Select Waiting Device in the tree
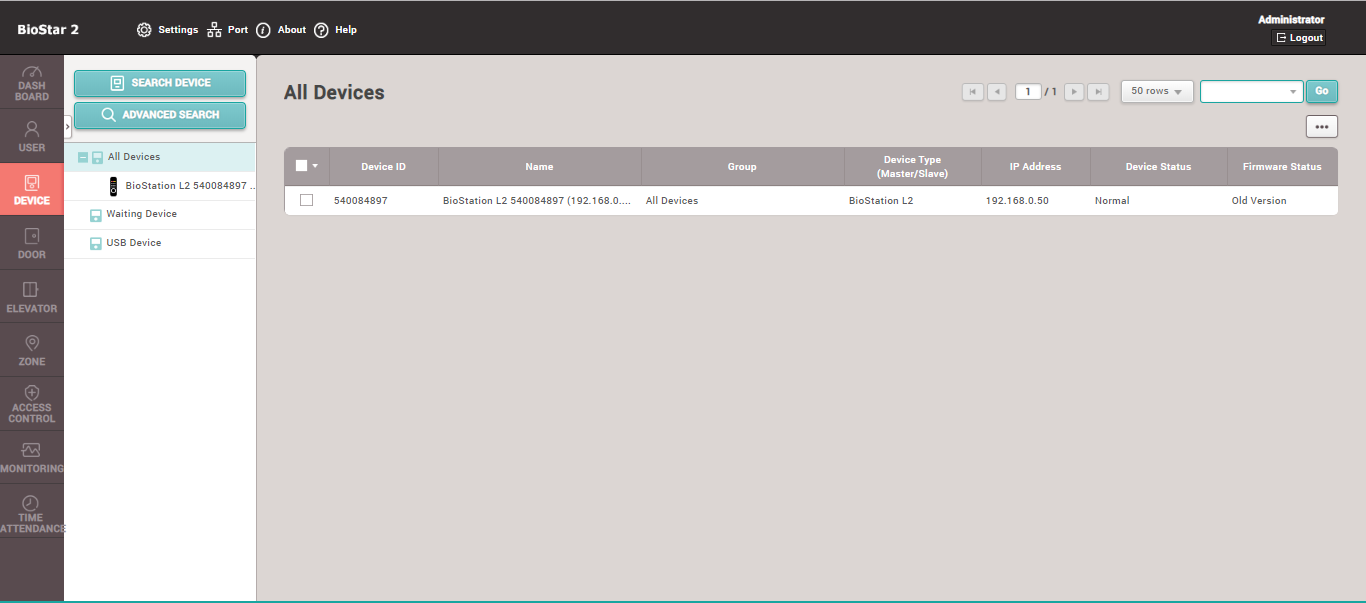Viewport: 1366px width, 603px height. (142, 214)
